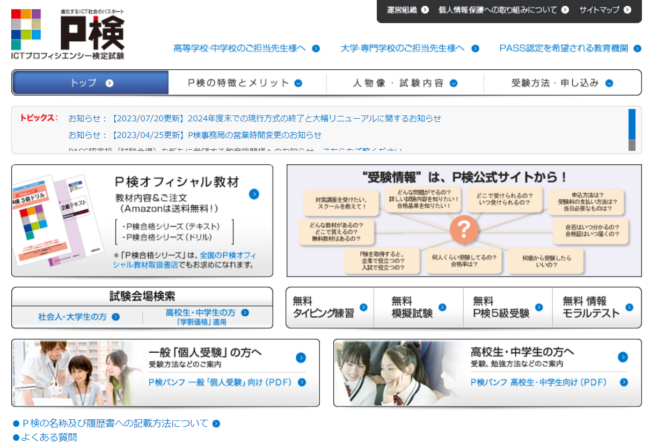
Task: Open サイトマップ link
Action: pos(599,10)
